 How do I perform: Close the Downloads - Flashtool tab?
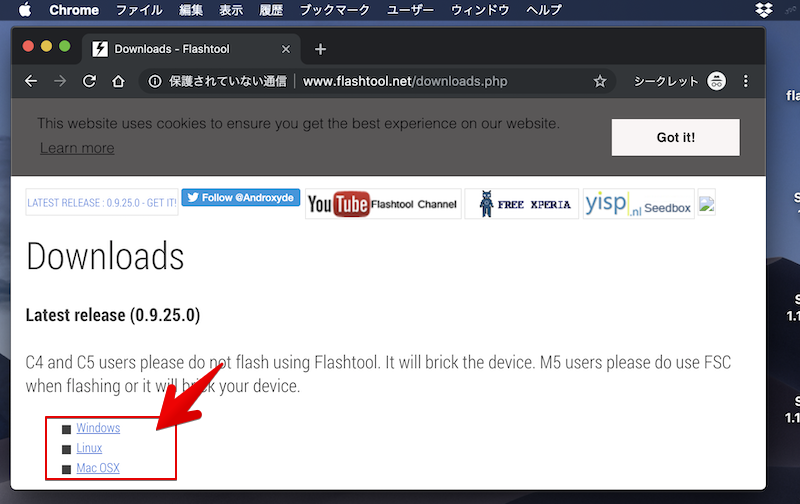[286, 49]
